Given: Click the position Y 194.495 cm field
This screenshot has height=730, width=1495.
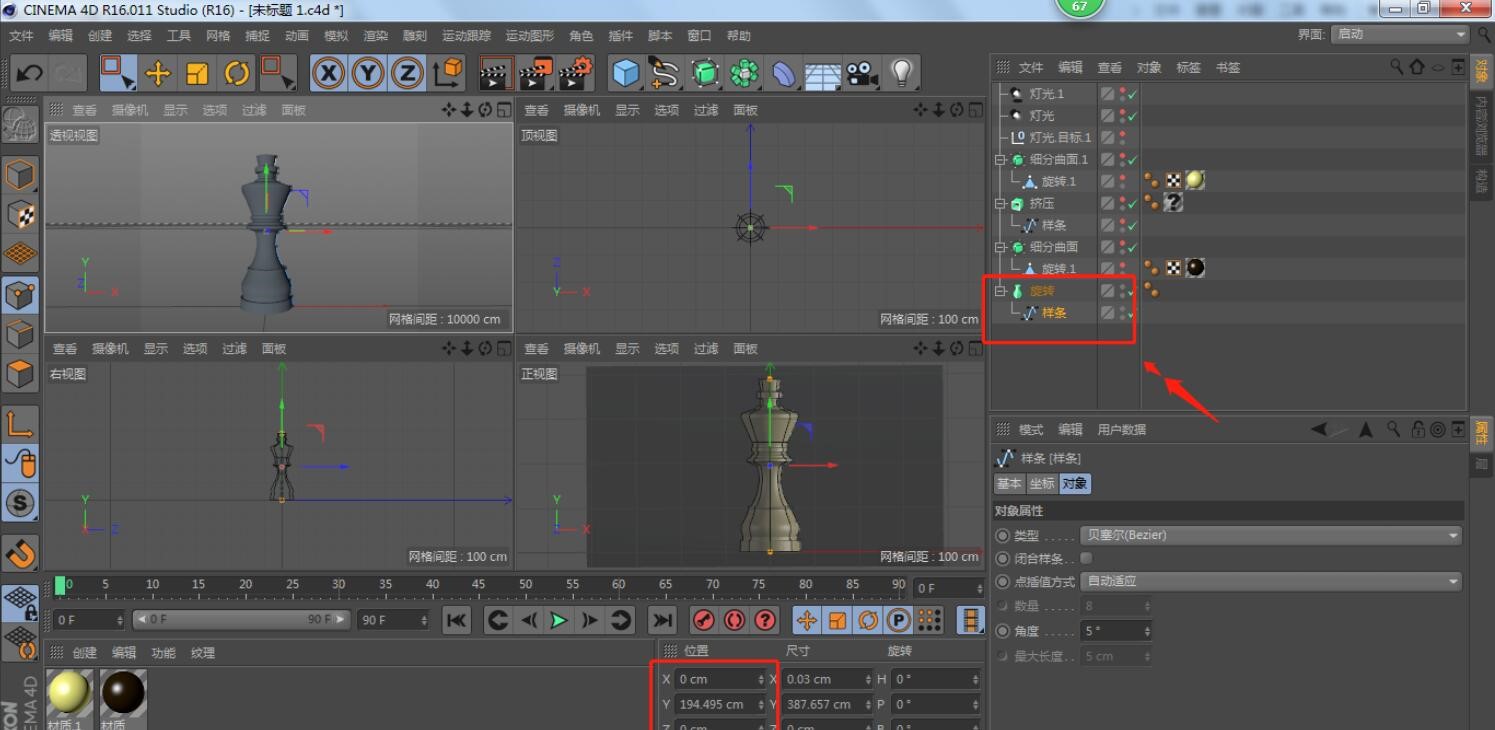Looking at the screenshot, I should pyautogui.click(x=720, y=704).
